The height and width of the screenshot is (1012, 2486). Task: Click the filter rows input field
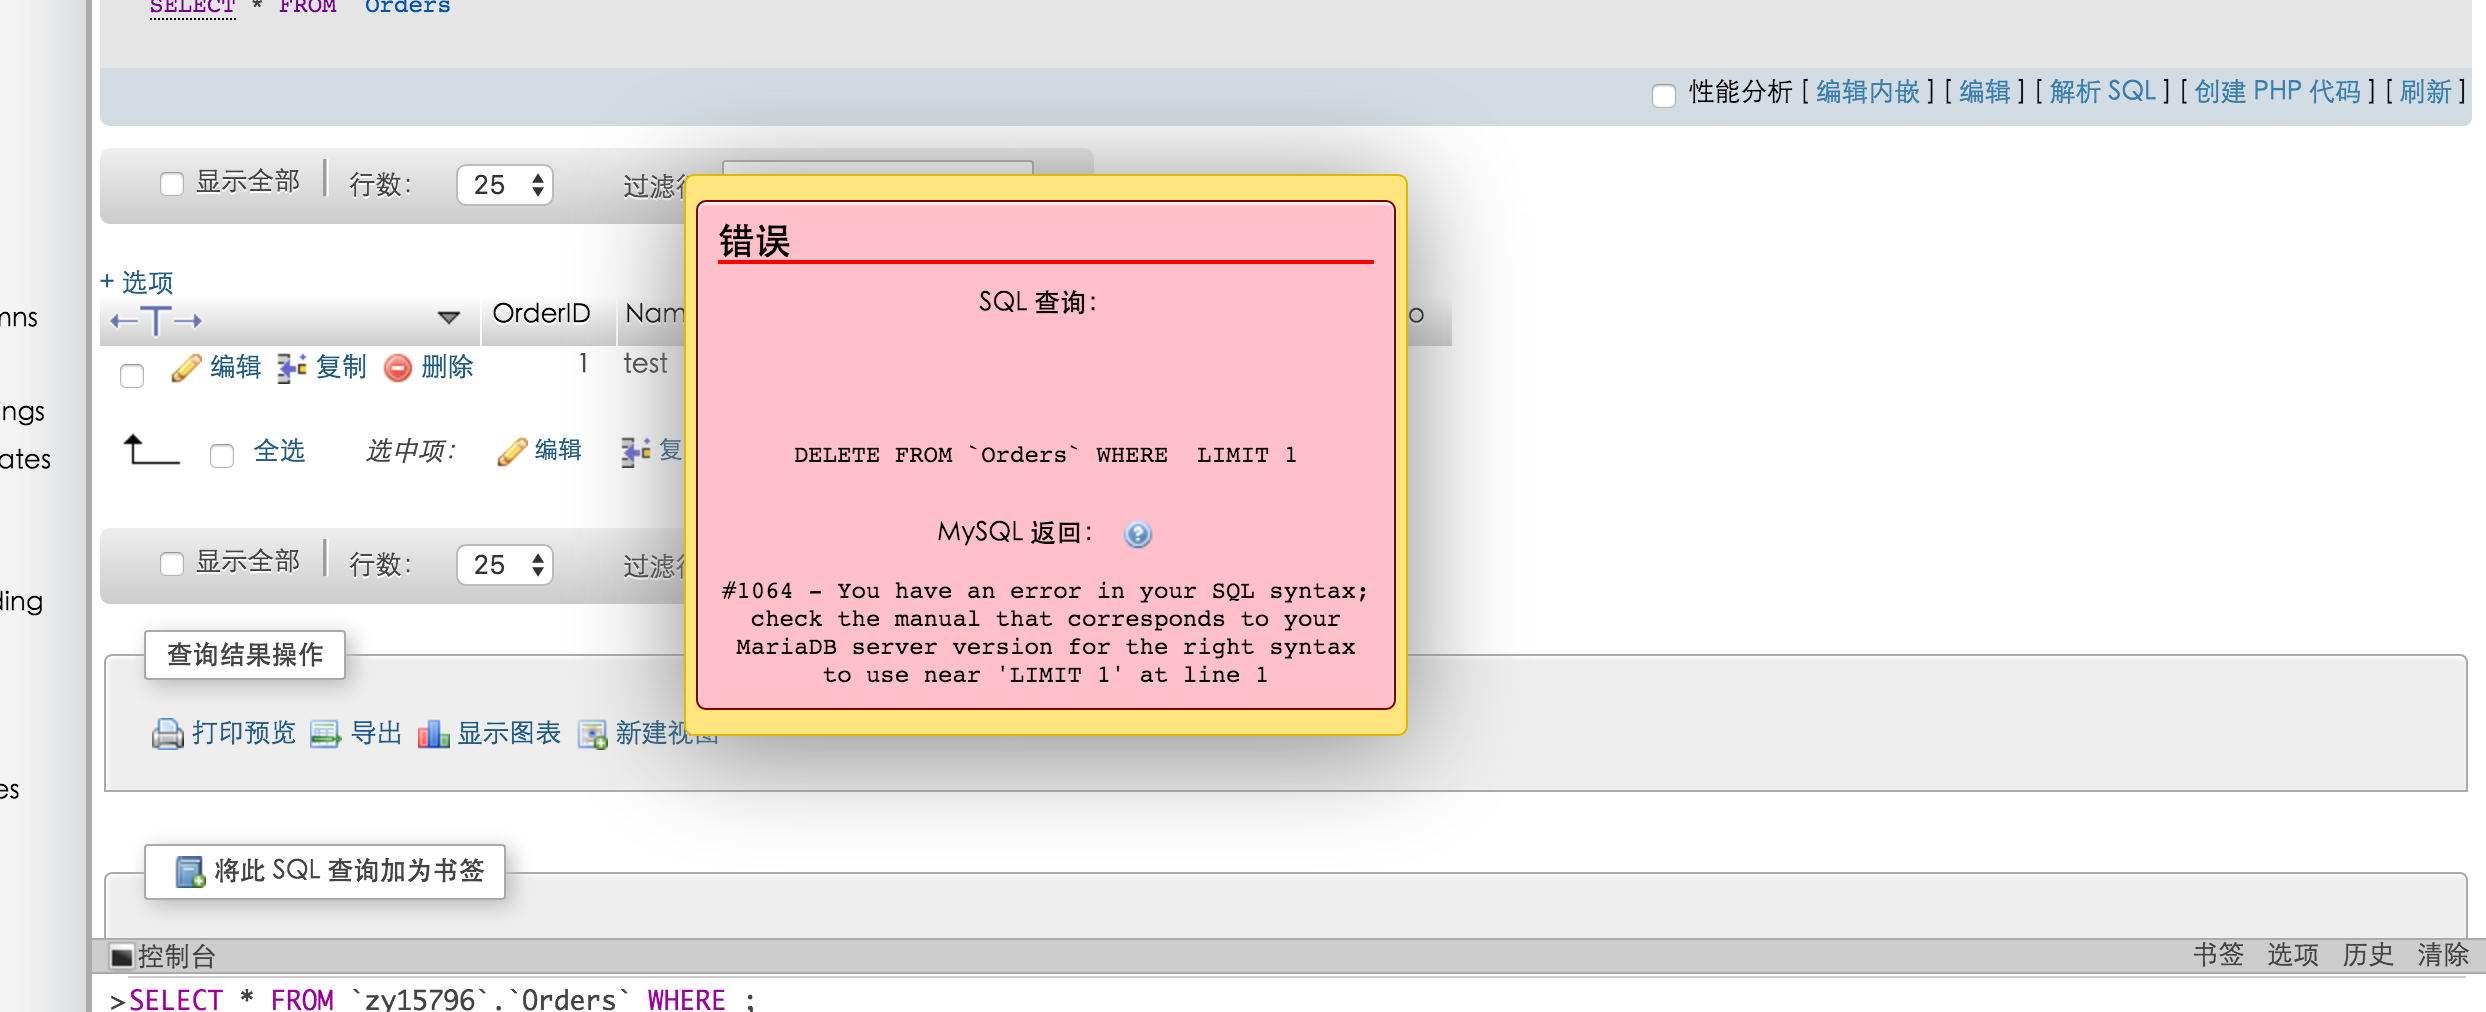pyautogui.click(x=877, y=168)
